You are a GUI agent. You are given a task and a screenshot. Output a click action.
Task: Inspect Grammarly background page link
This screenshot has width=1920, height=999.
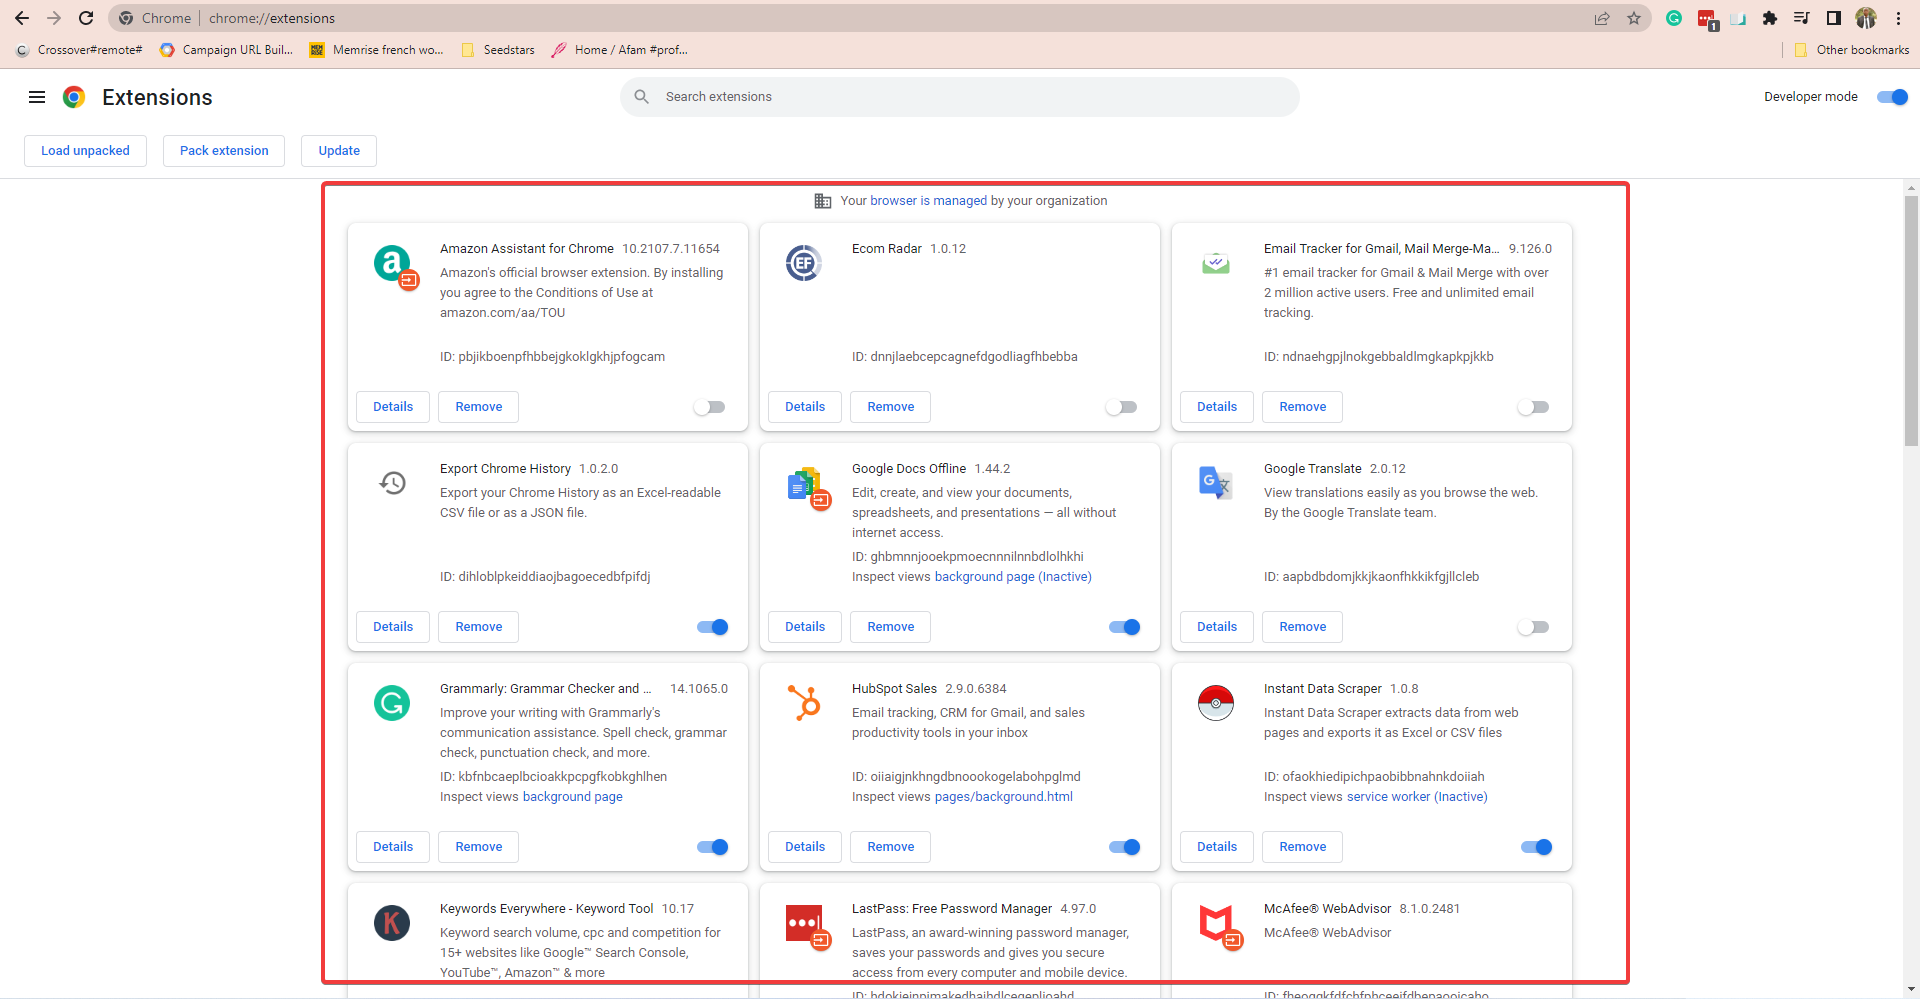[x=572, y=797]
